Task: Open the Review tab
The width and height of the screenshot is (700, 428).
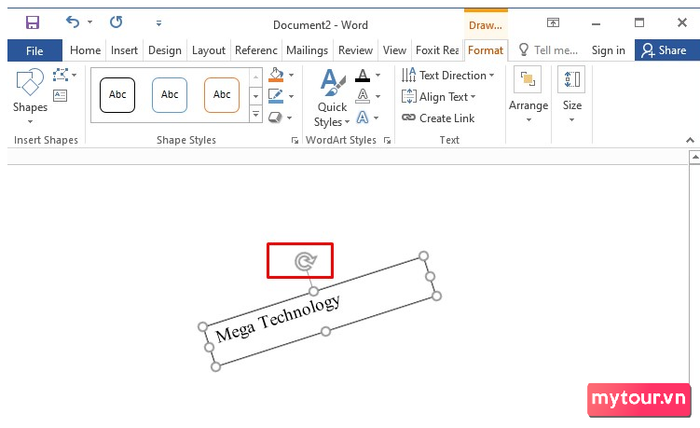Action: pos(355,50)
